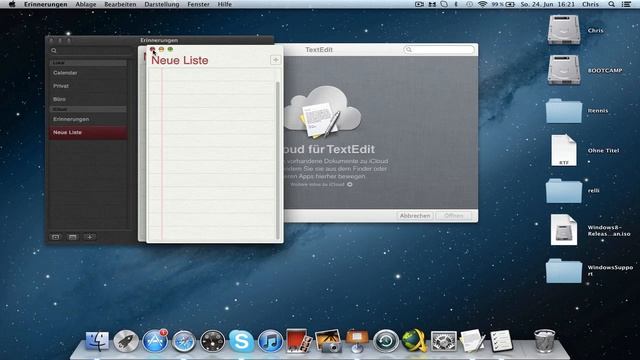640x360 pixels.
Task: Select Ohne Titel RTF file on desktop
Action: click(x=564, y=150)
